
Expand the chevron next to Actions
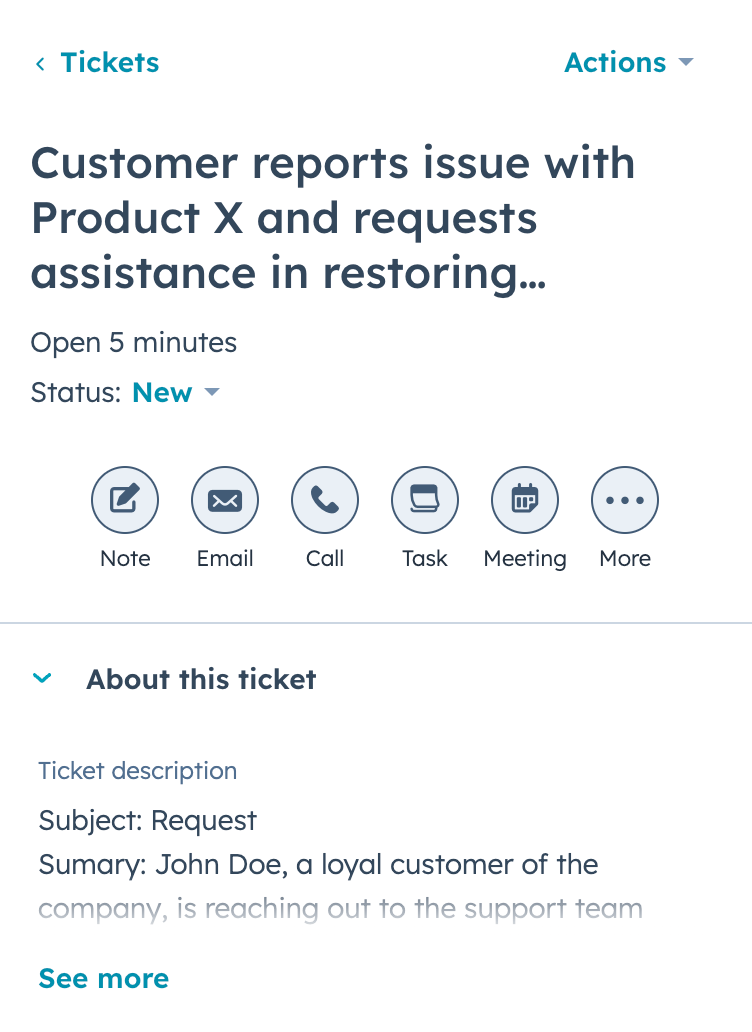(x=687, y=62)
